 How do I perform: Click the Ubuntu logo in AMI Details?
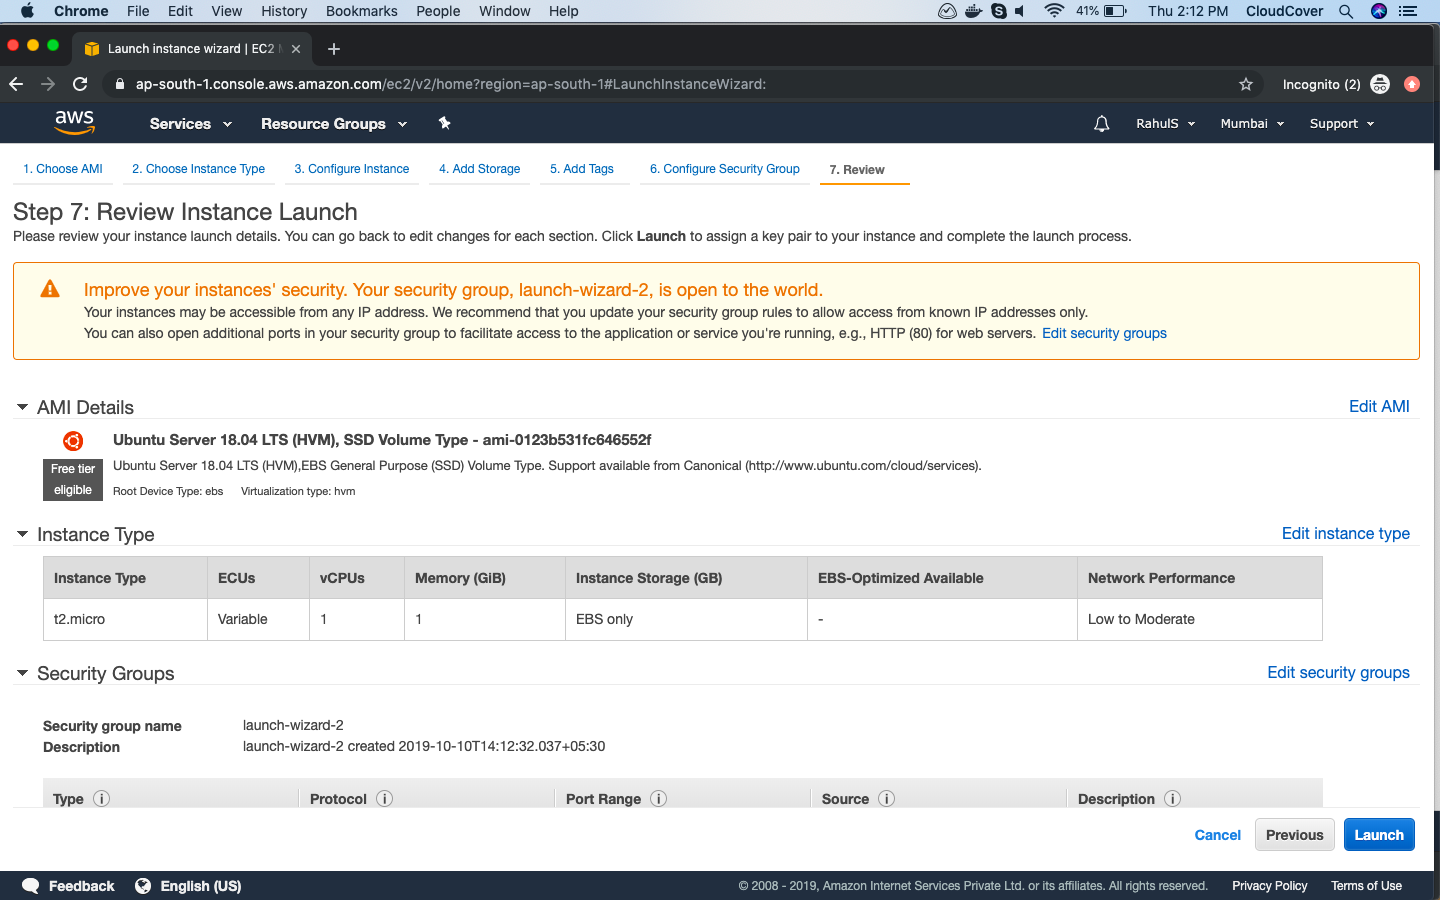click(72, 440)
